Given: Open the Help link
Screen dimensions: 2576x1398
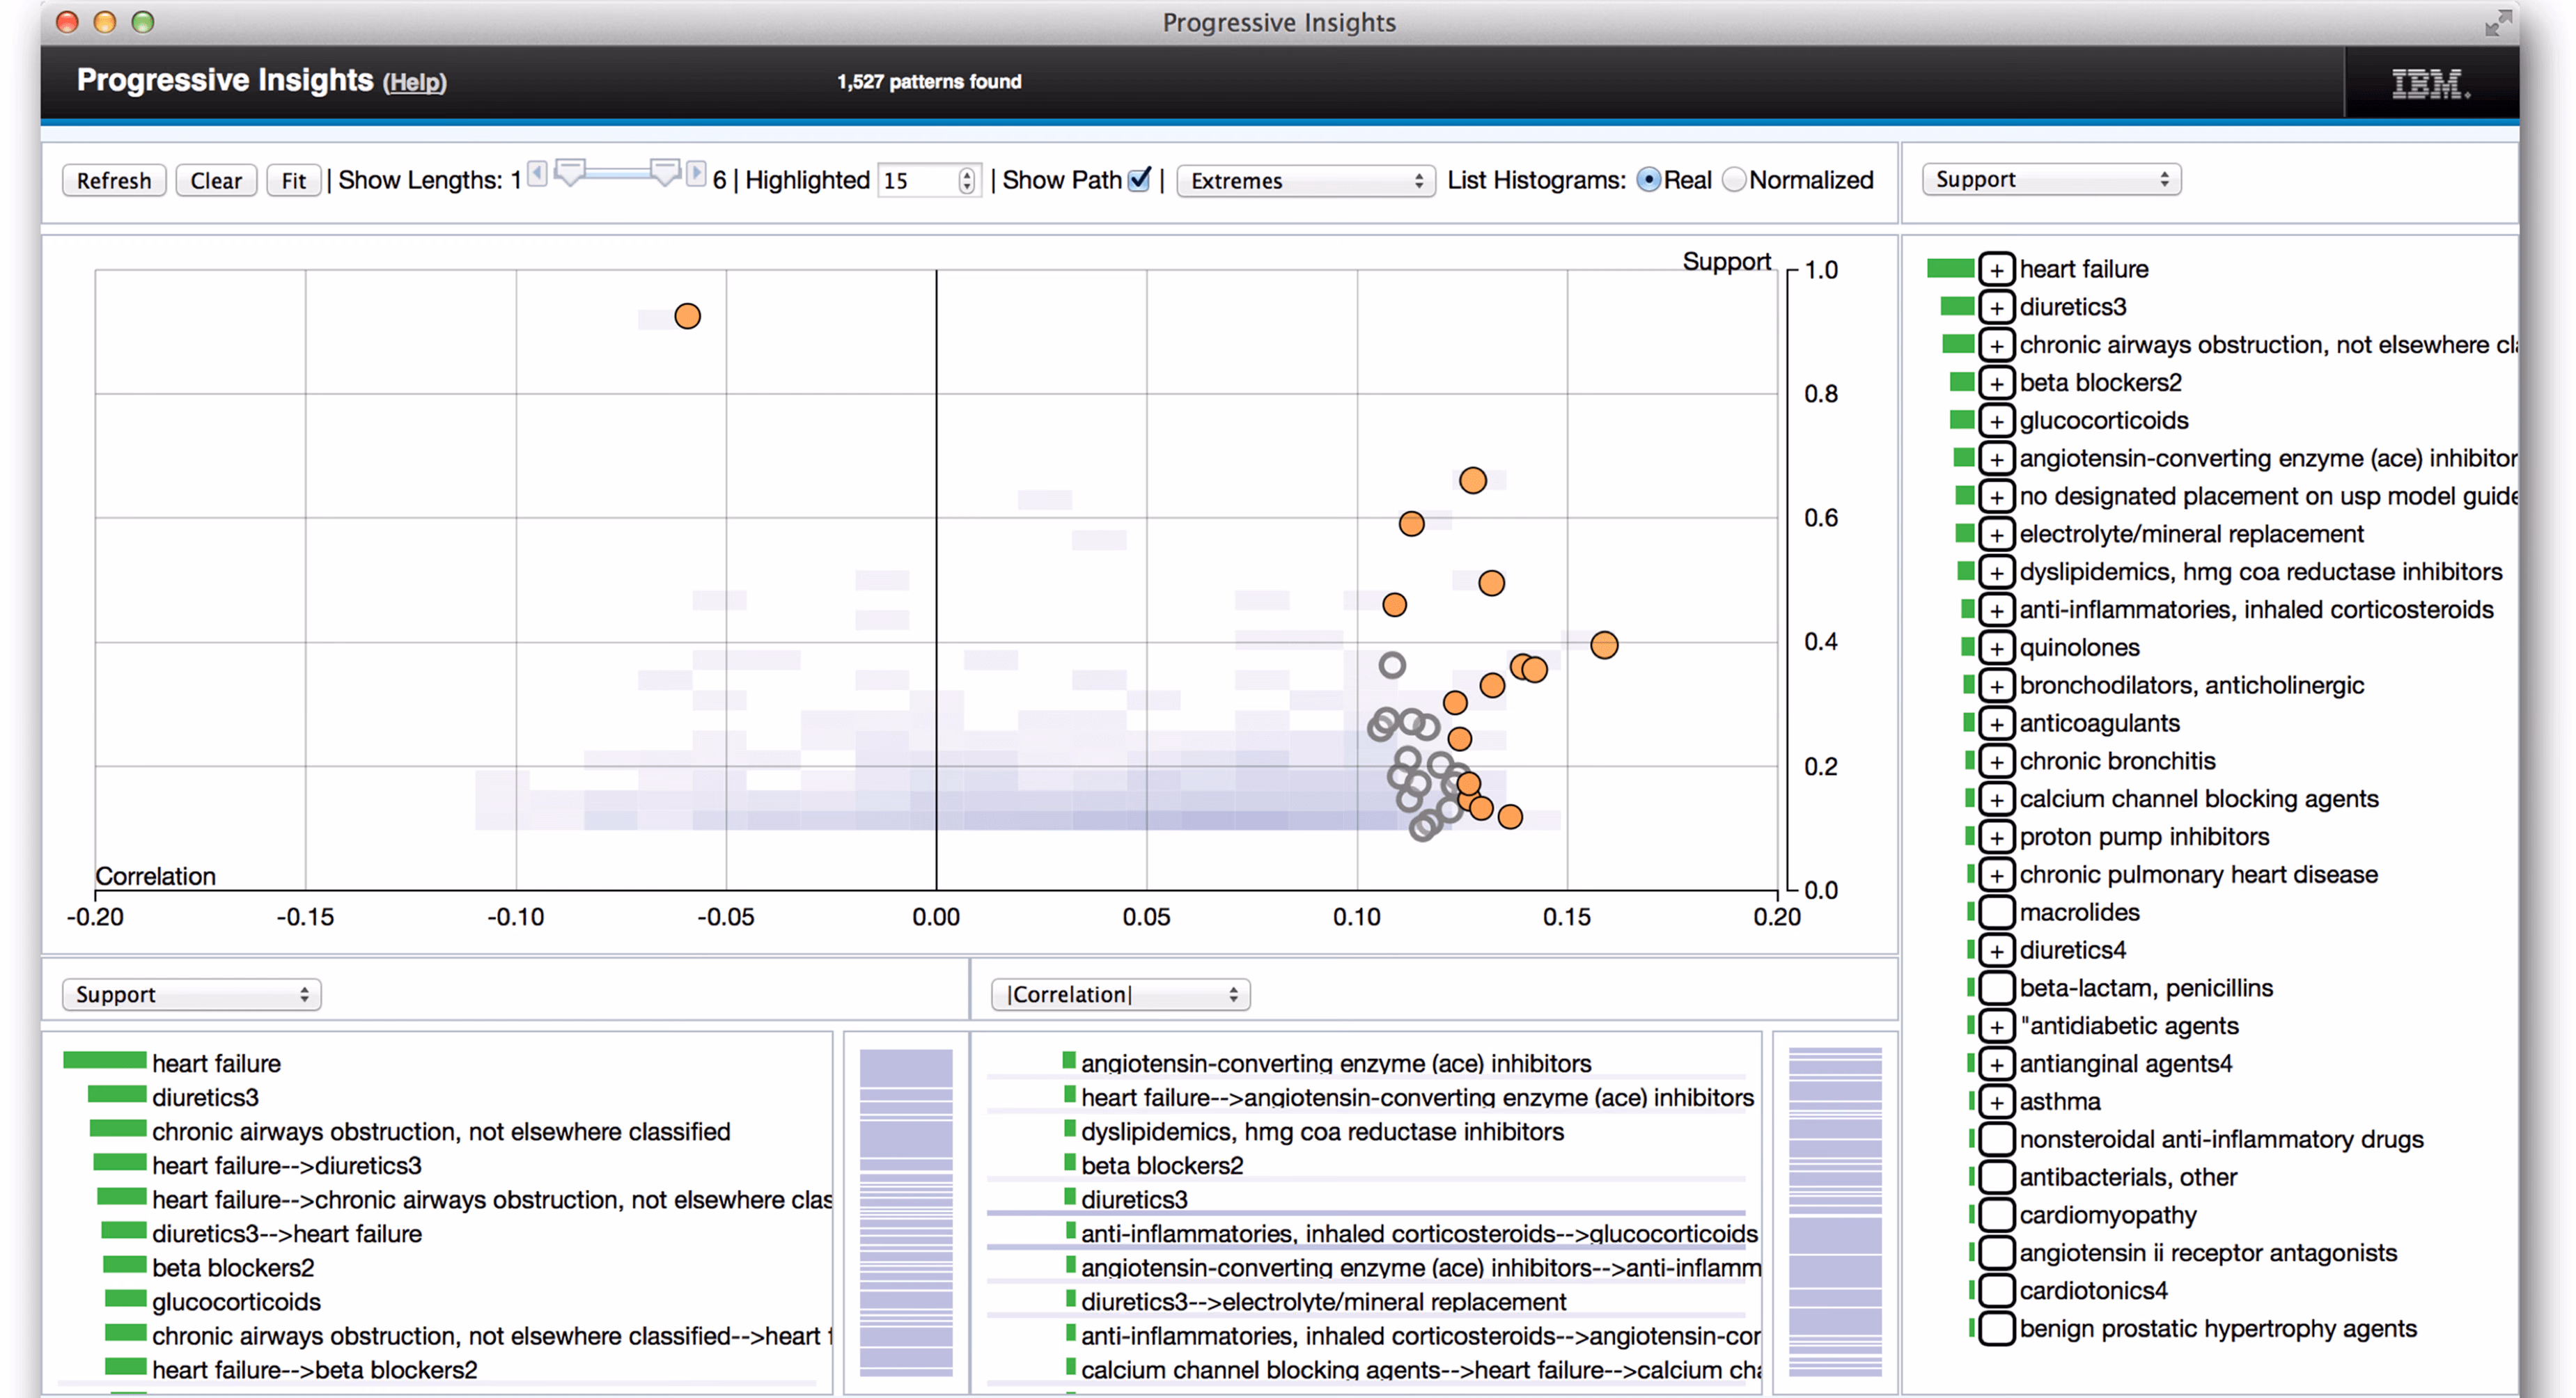Looking at the screenshot, I should pyautogui.click(x=415, y=82).
